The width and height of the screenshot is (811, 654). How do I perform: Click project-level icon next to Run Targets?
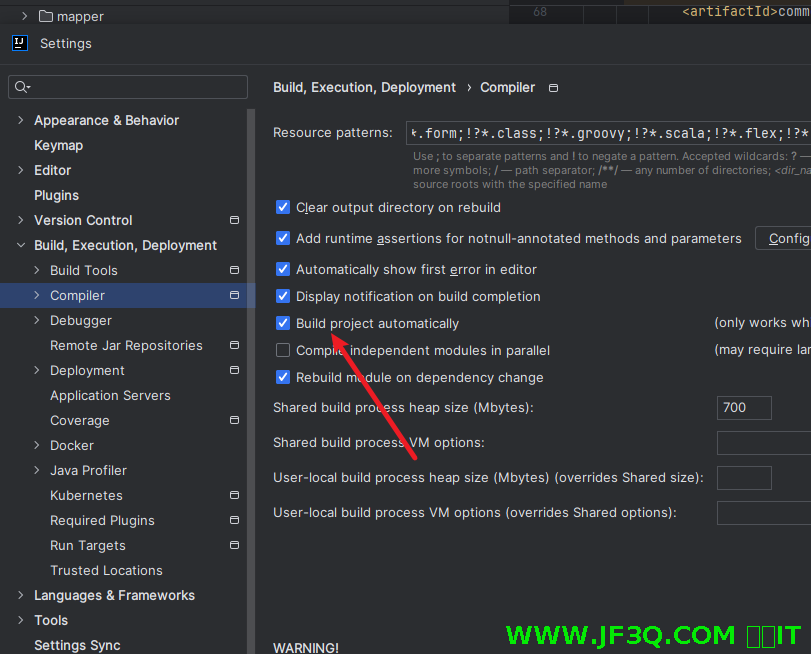point(234,545)
